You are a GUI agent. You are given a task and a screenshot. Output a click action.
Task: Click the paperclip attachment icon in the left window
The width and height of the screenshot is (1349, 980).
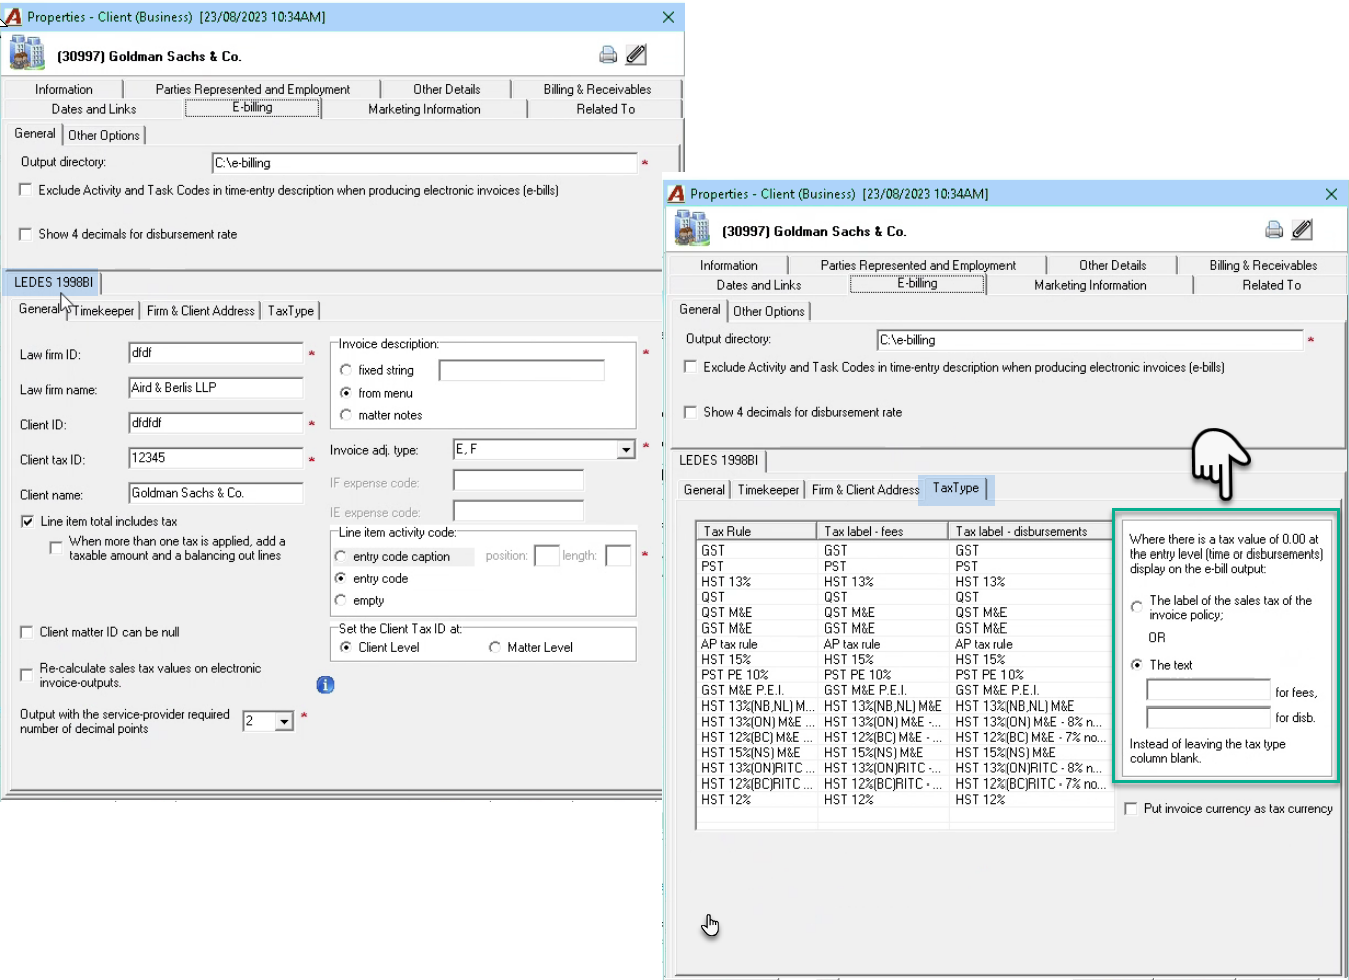tap(636, 55)
